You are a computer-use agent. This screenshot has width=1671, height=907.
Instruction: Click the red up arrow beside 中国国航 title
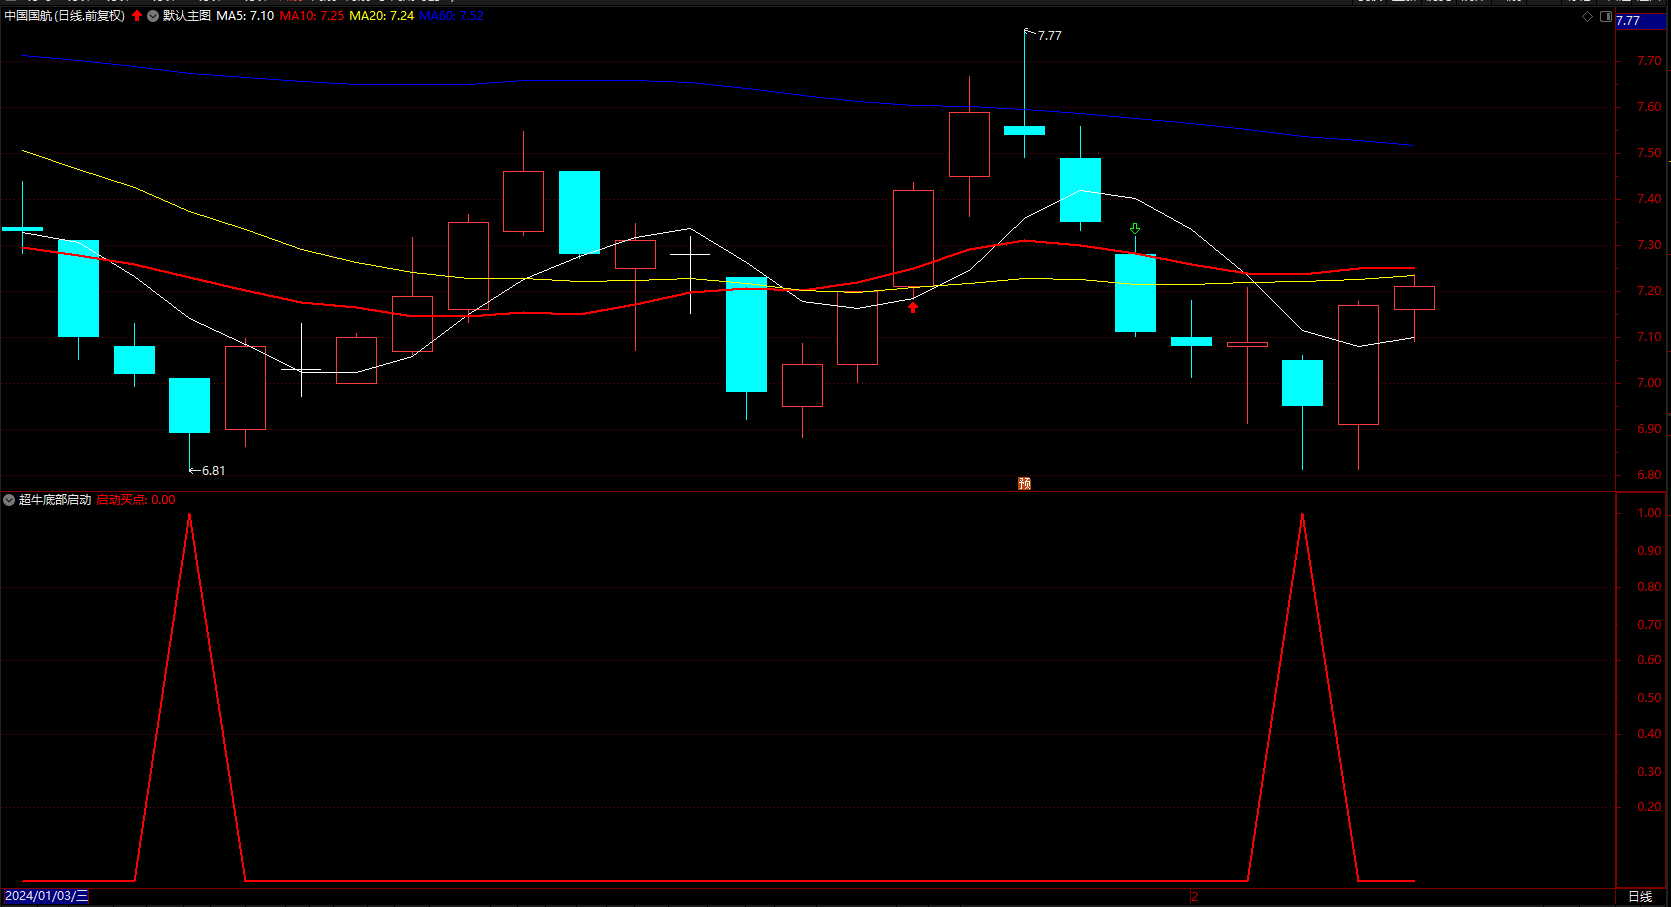point(137,16)
